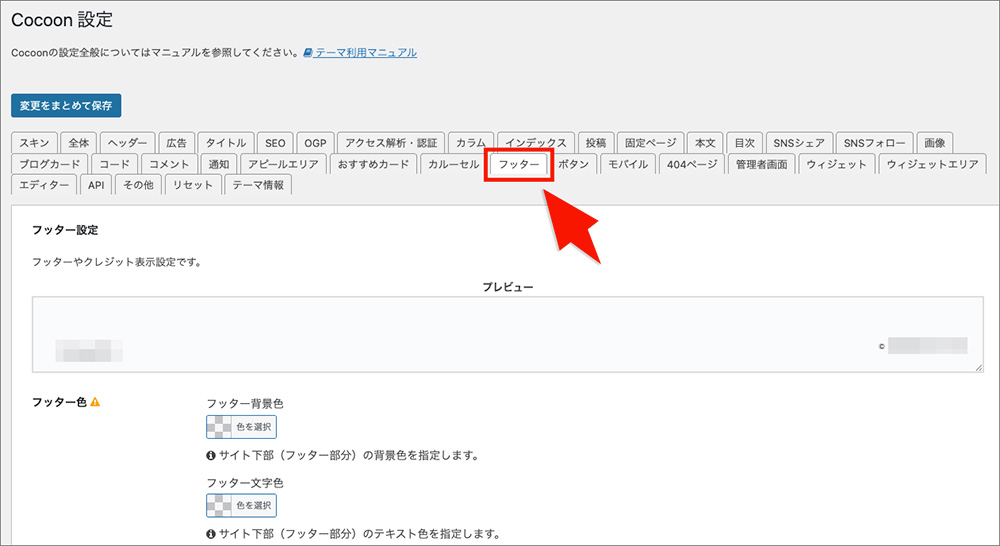Select the タイトル tab

click(226, 143)
